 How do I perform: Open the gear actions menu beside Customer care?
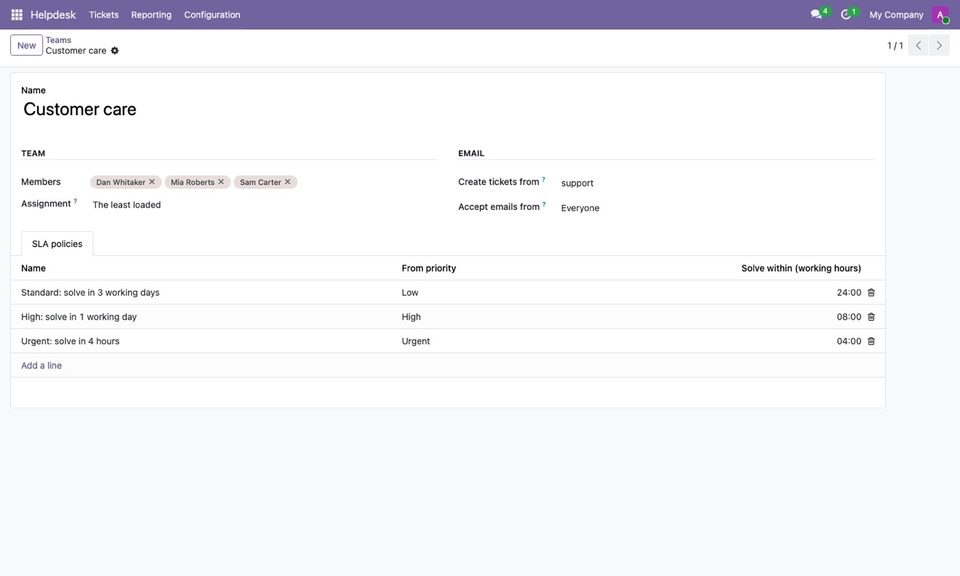(x=114, y=51)
